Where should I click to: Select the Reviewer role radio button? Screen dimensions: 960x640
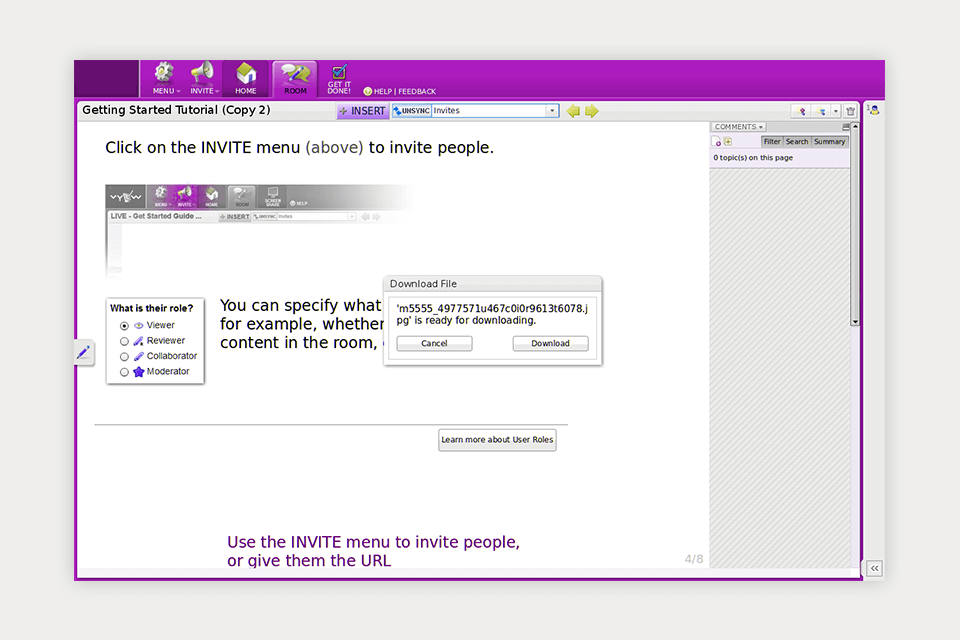[x=124, y=341]
